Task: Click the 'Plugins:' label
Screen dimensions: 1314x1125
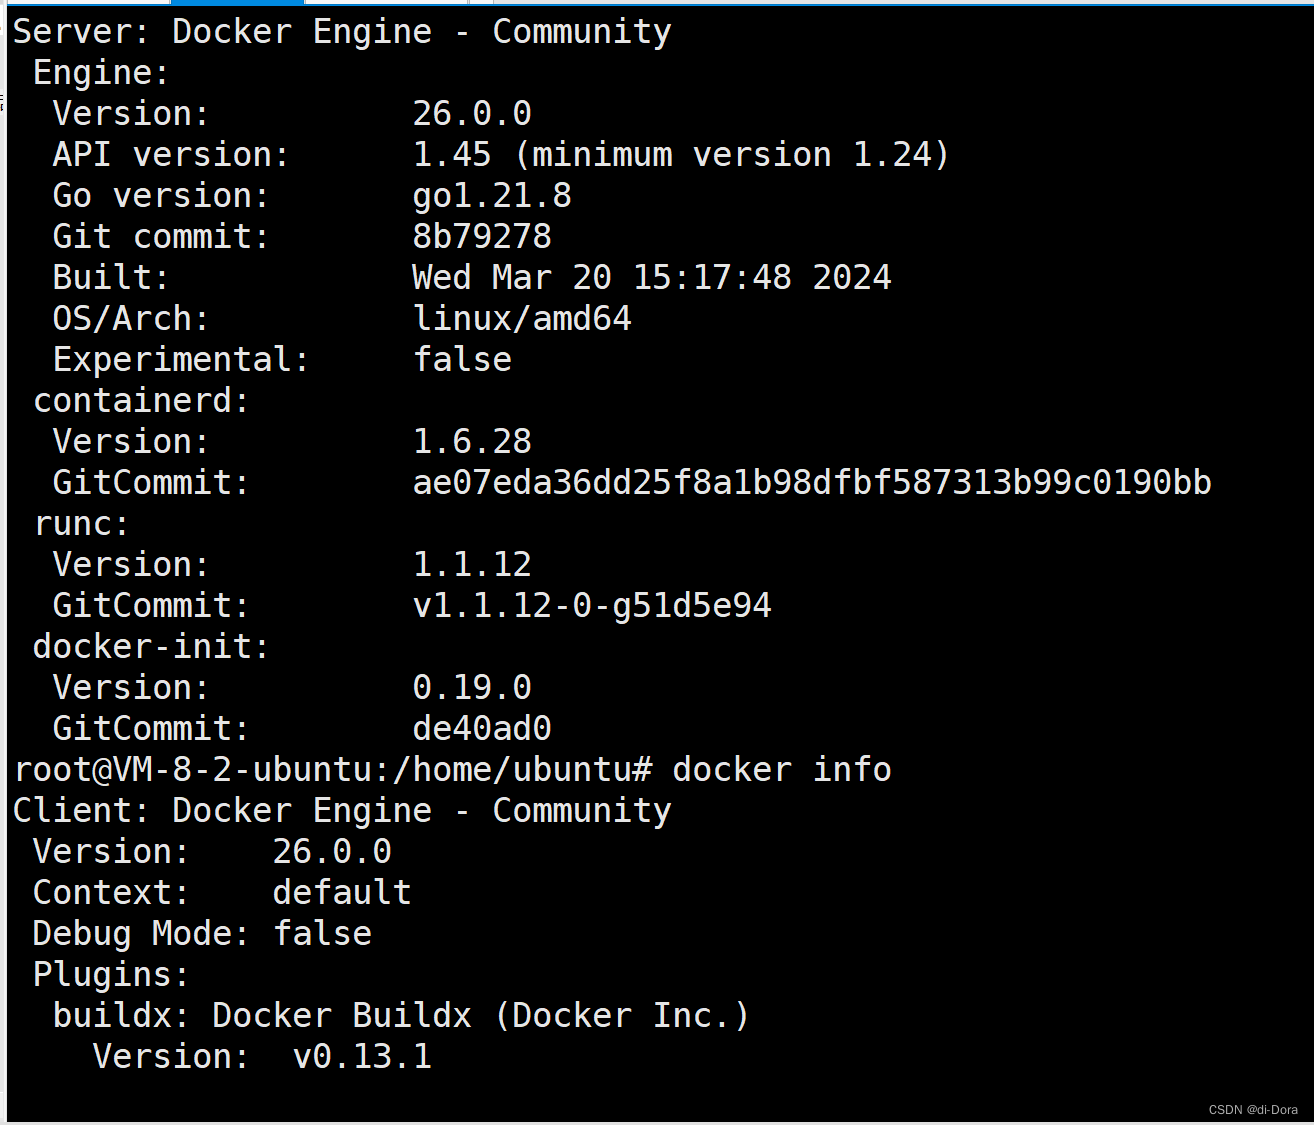Action: point(111,975)
